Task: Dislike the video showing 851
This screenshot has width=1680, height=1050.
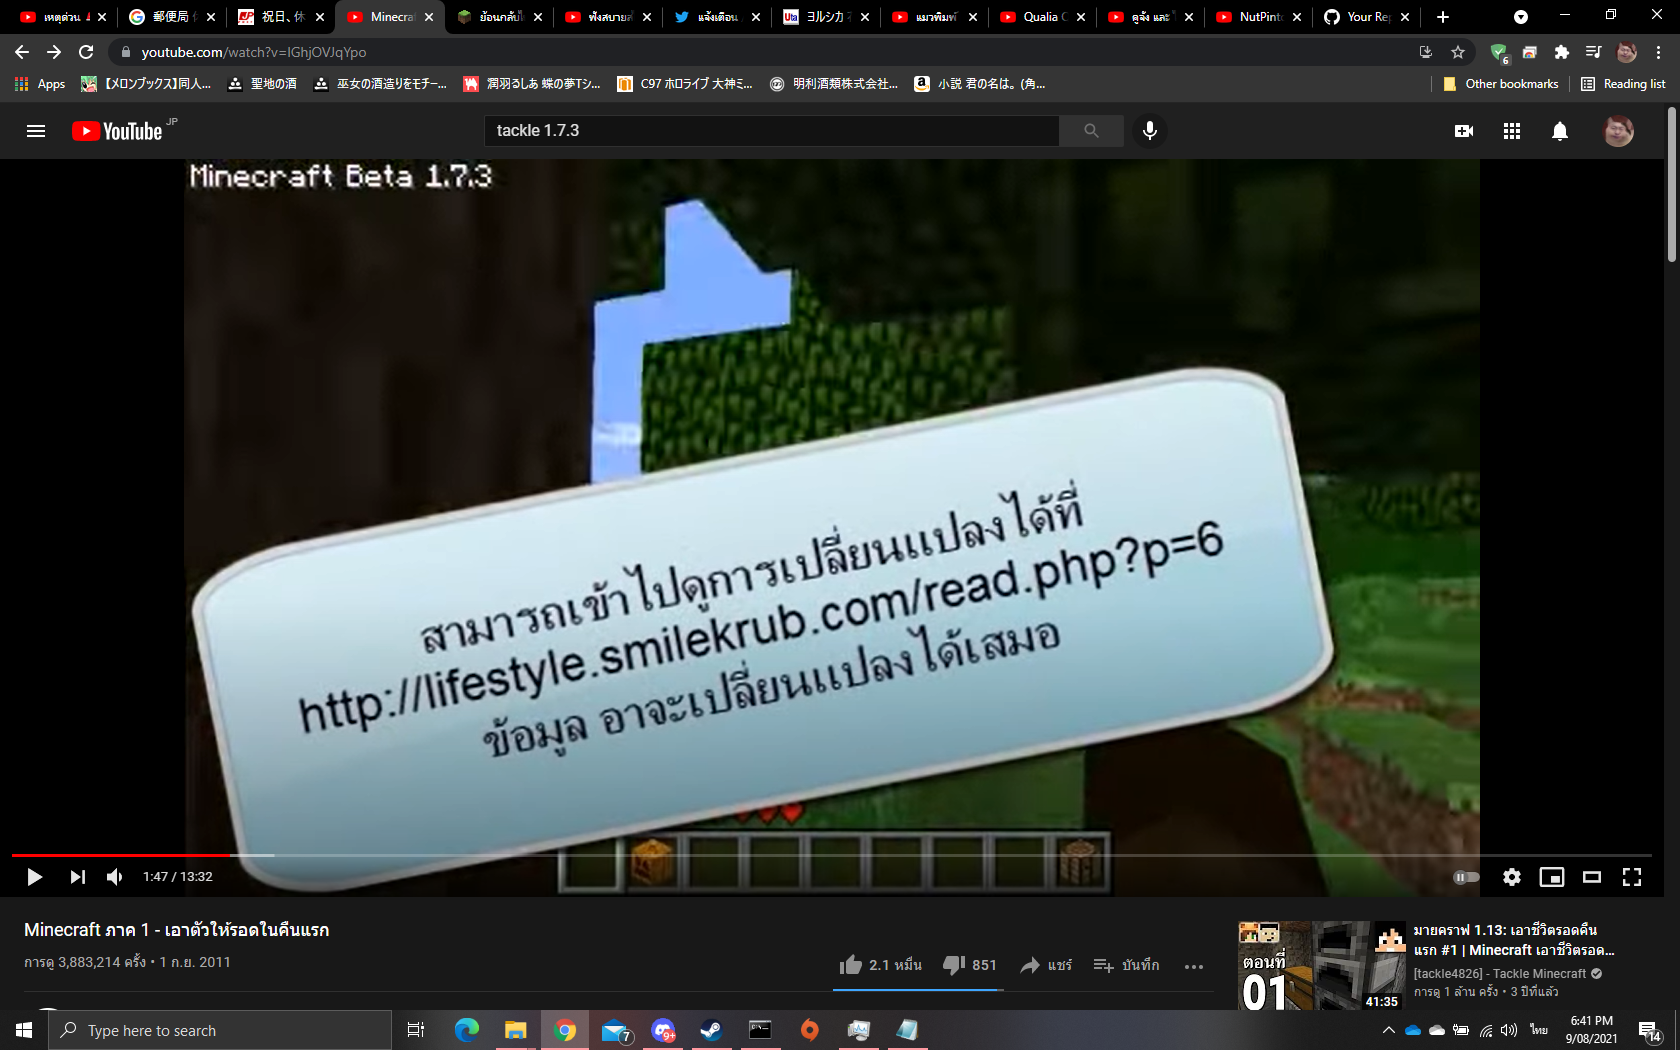Action: 970,965
